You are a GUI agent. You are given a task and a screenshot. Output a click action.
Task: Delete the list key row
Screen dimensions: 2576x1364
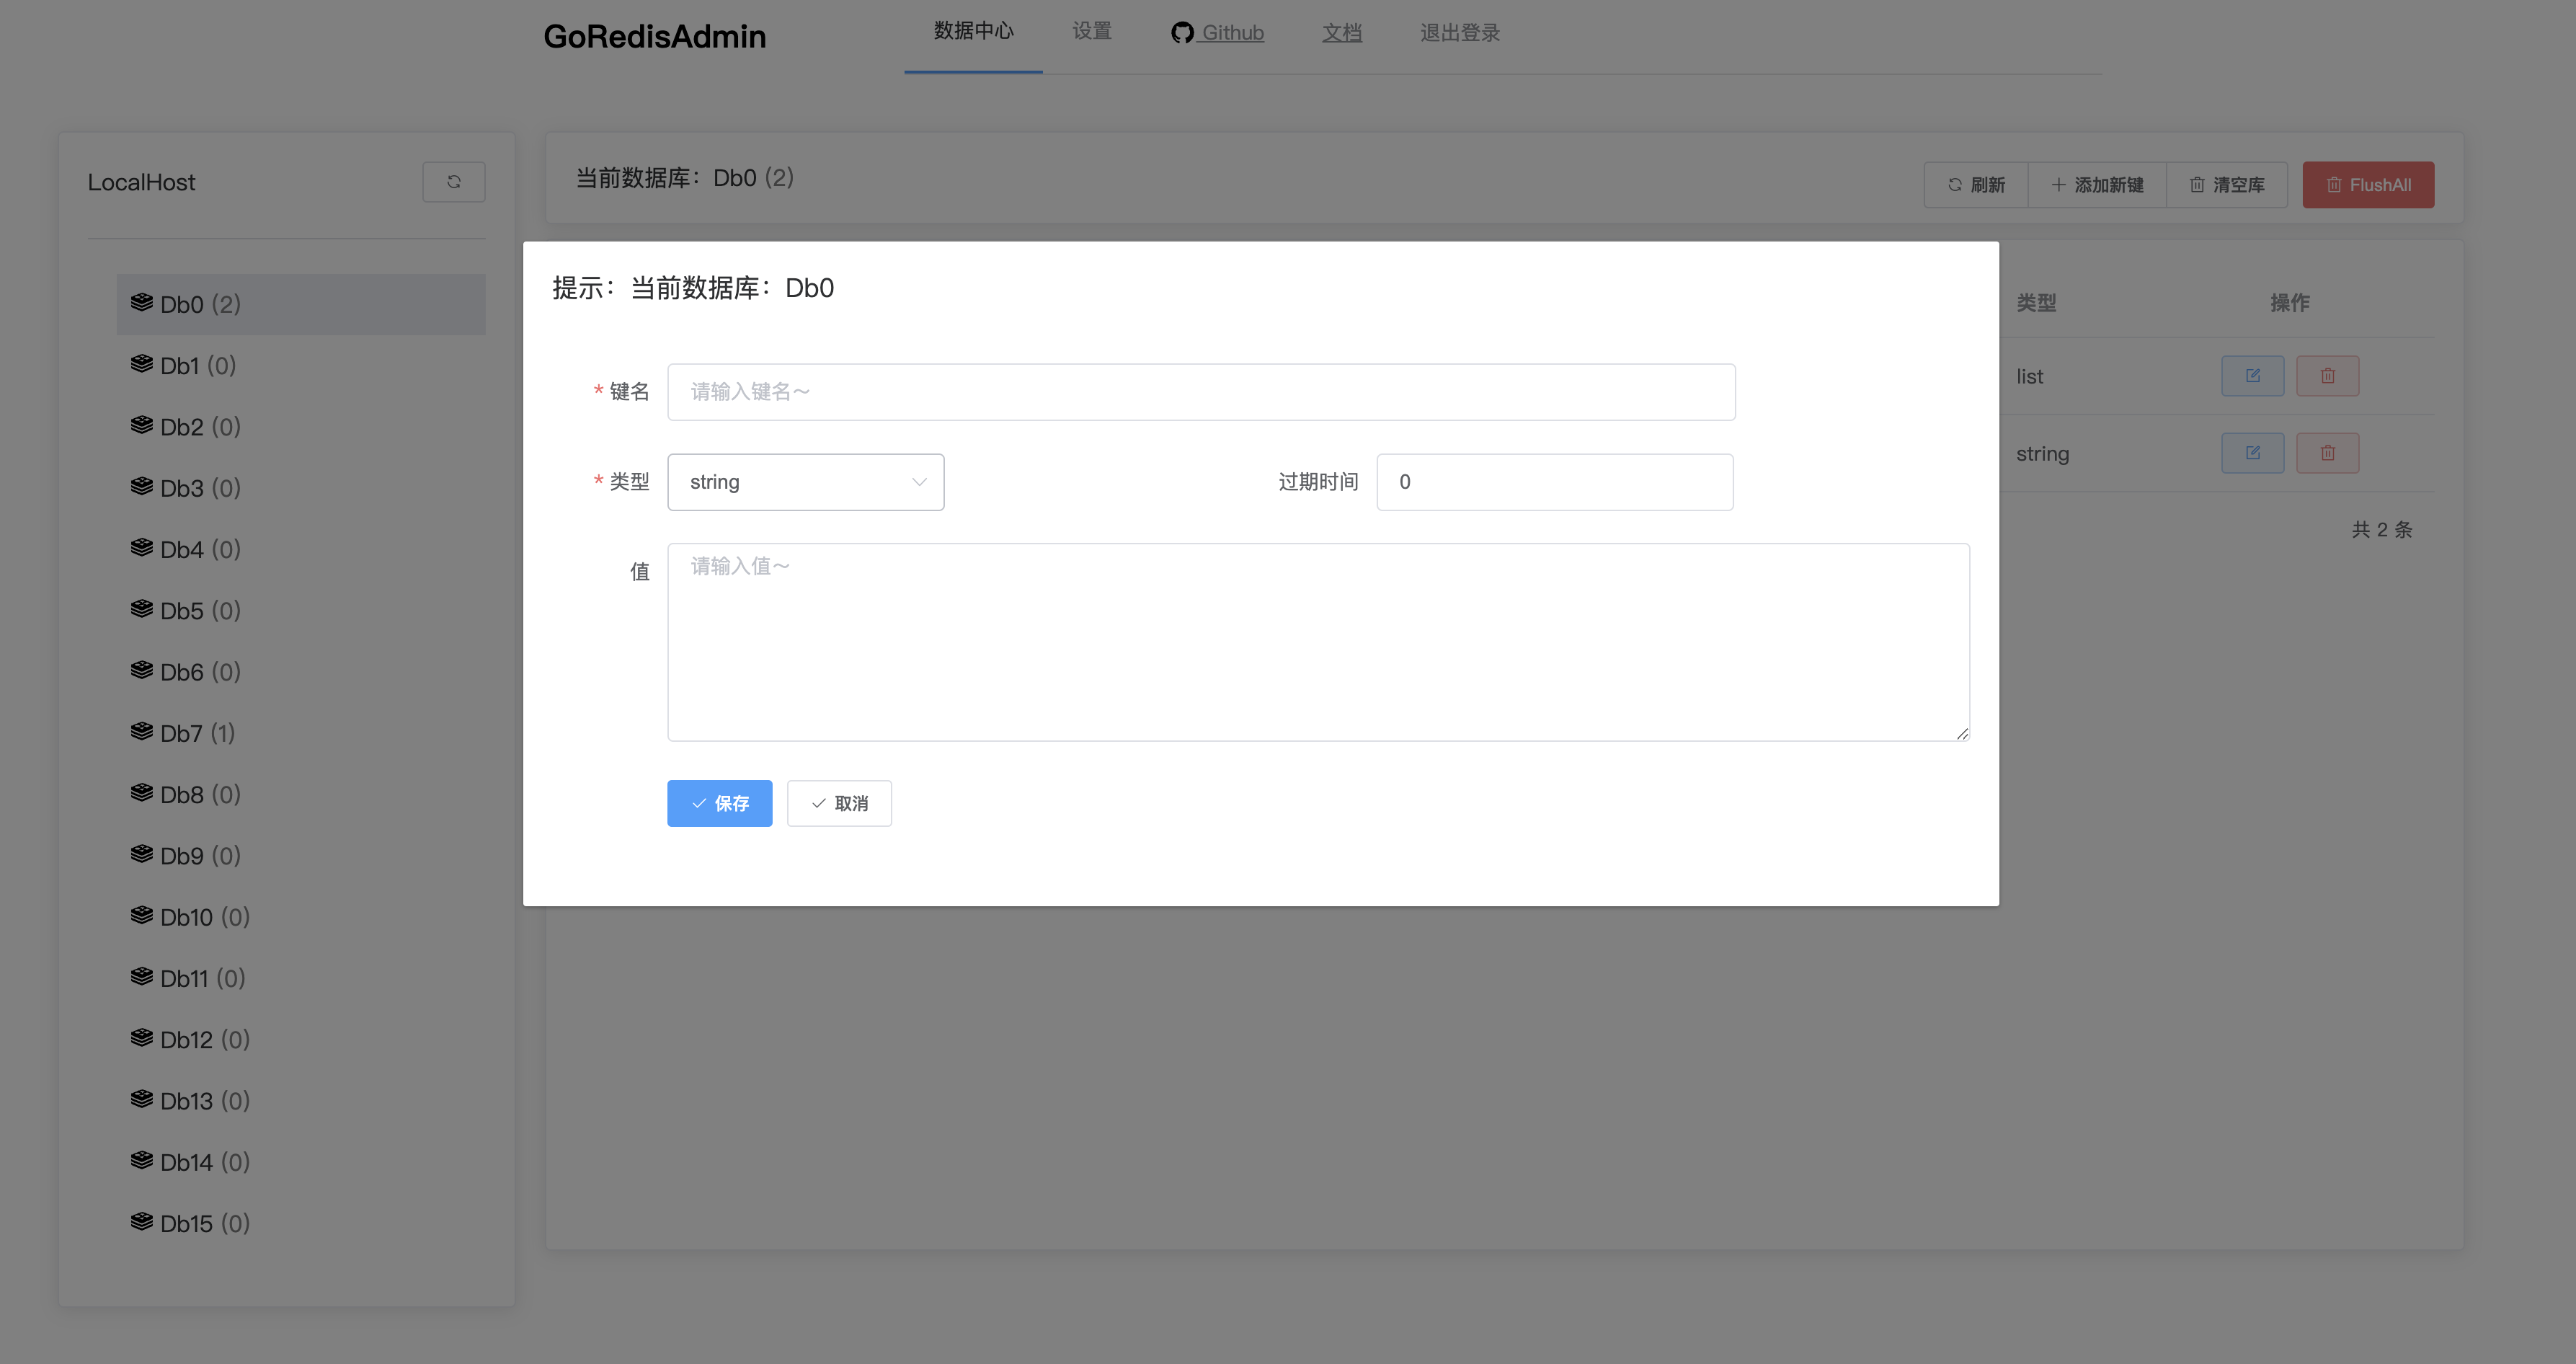(x=2327, y=376)
